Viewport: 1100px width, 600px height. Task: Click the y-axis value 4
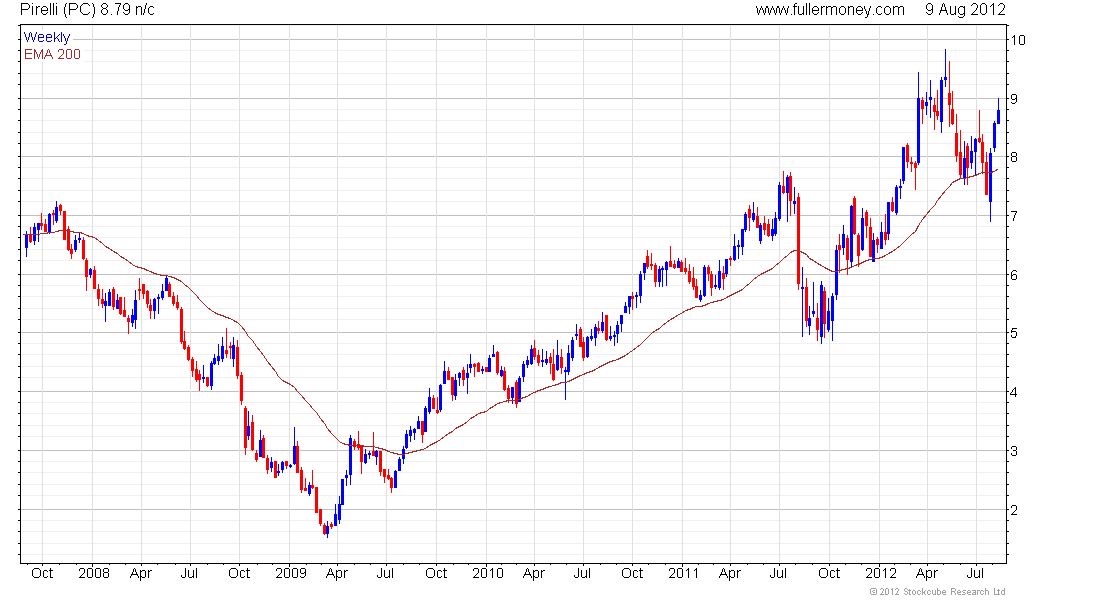point(1014,392)
